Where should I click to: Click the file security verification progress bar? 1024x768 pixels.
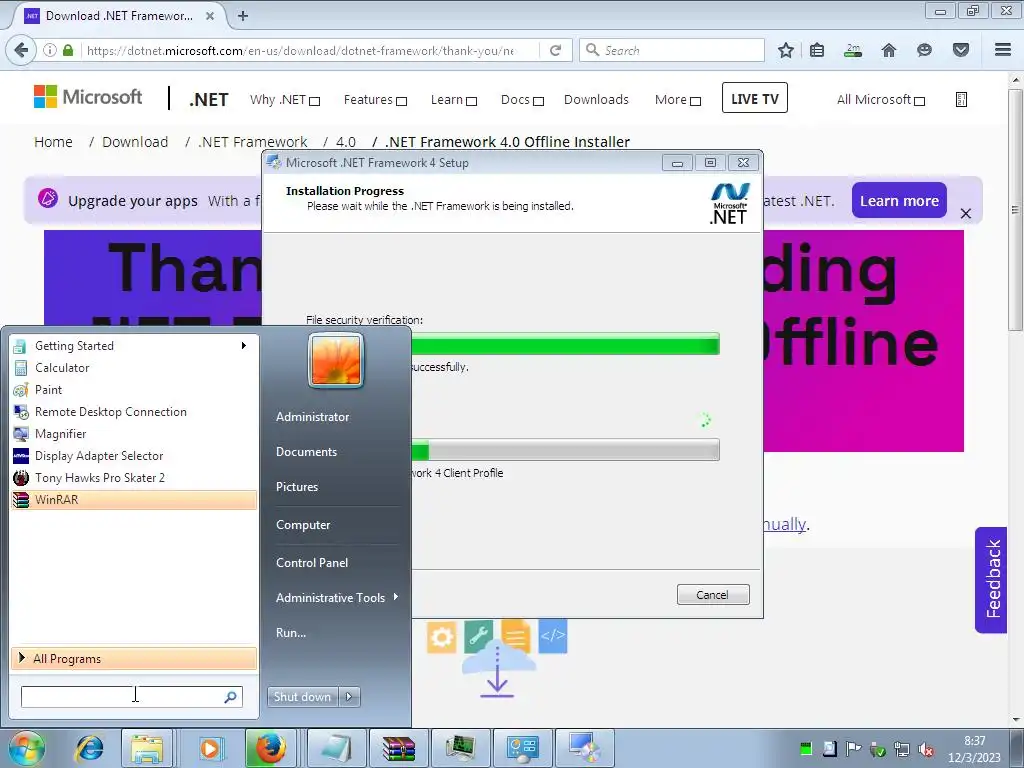[x=566, y=344]
